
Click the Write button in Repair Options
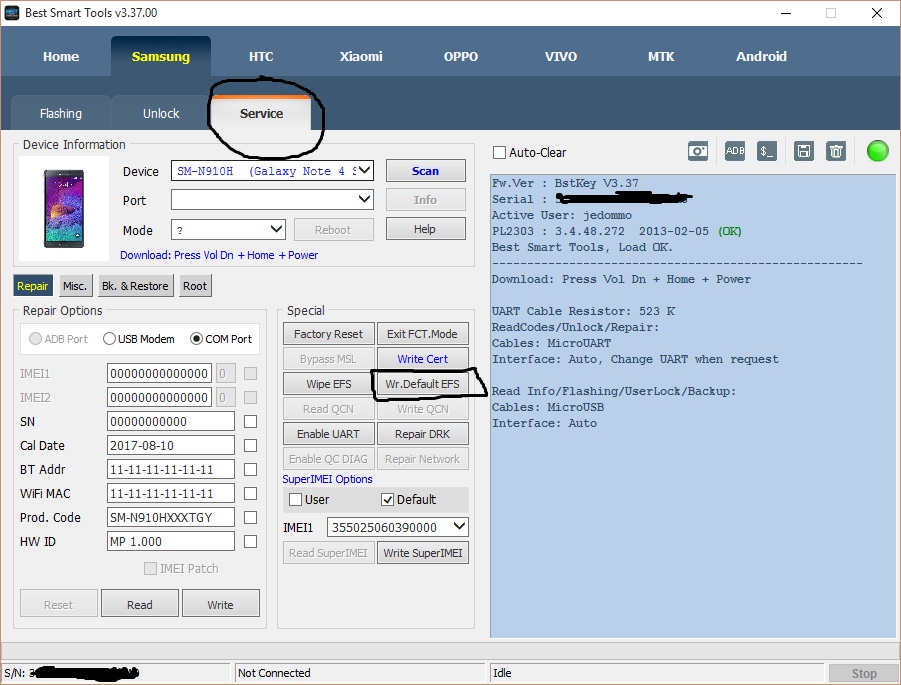tap(221, 605)
